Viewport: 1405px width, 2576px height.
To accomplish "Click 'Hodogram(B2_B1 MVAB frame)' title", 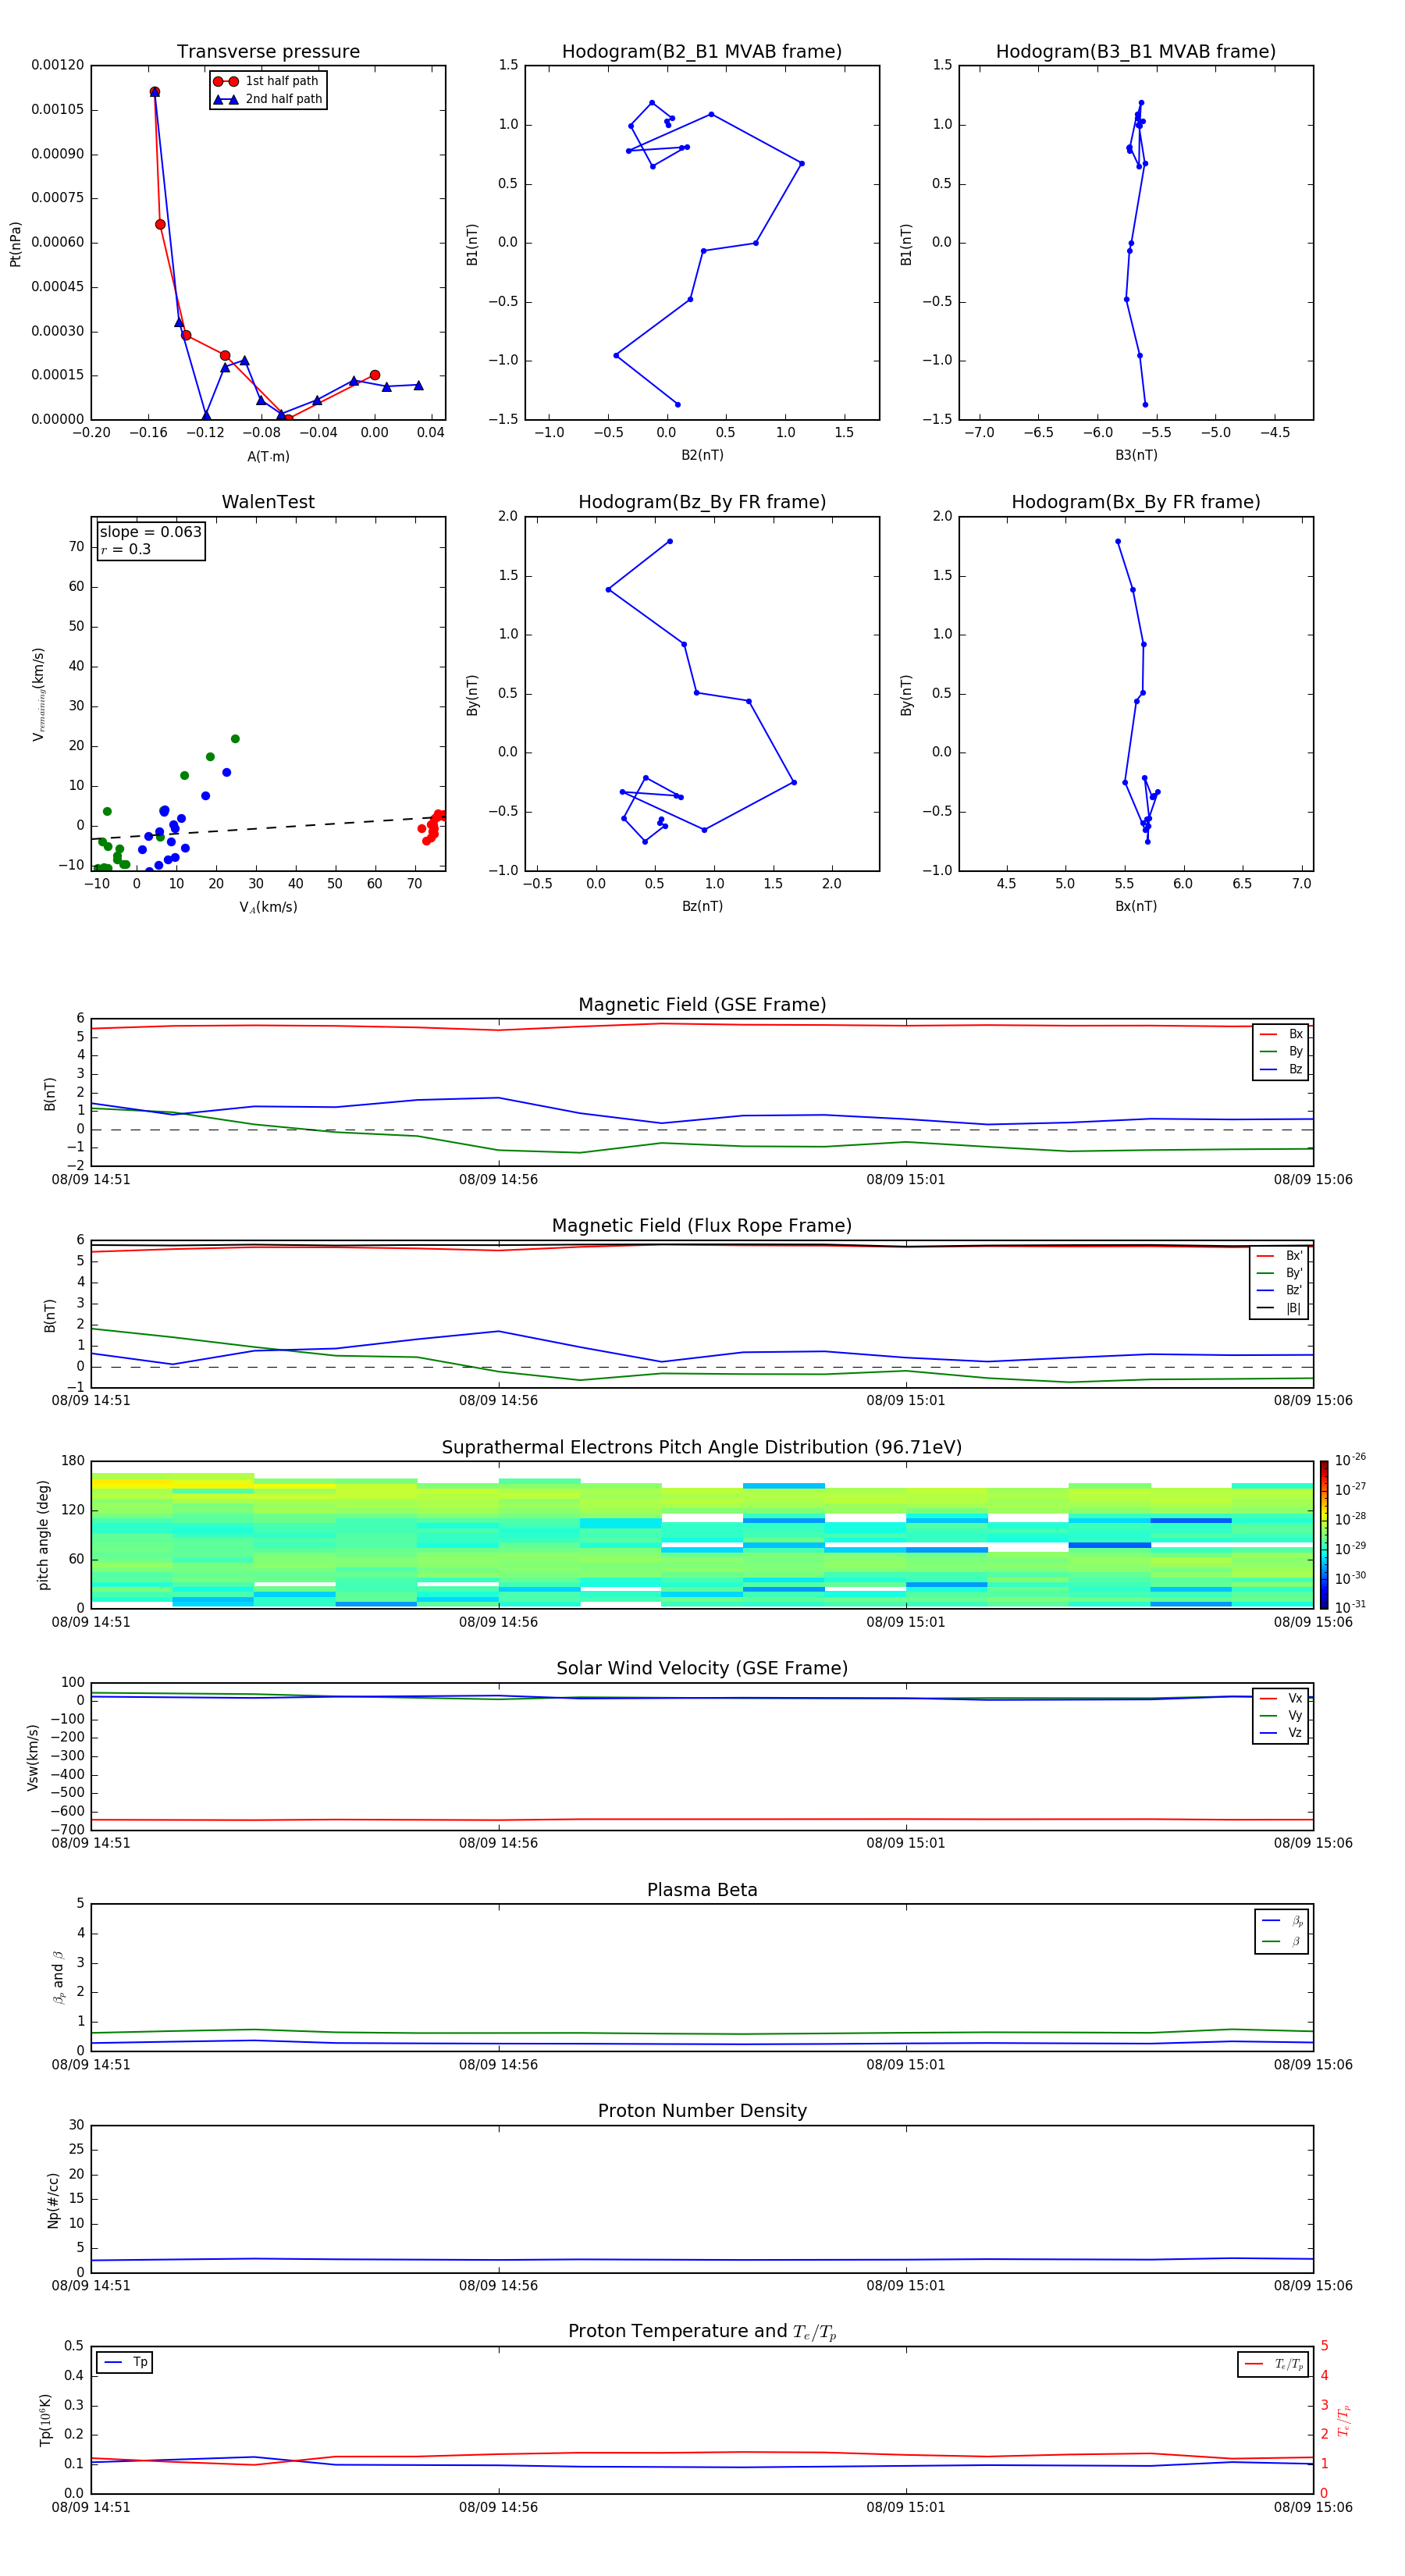I will pos(702,52).
